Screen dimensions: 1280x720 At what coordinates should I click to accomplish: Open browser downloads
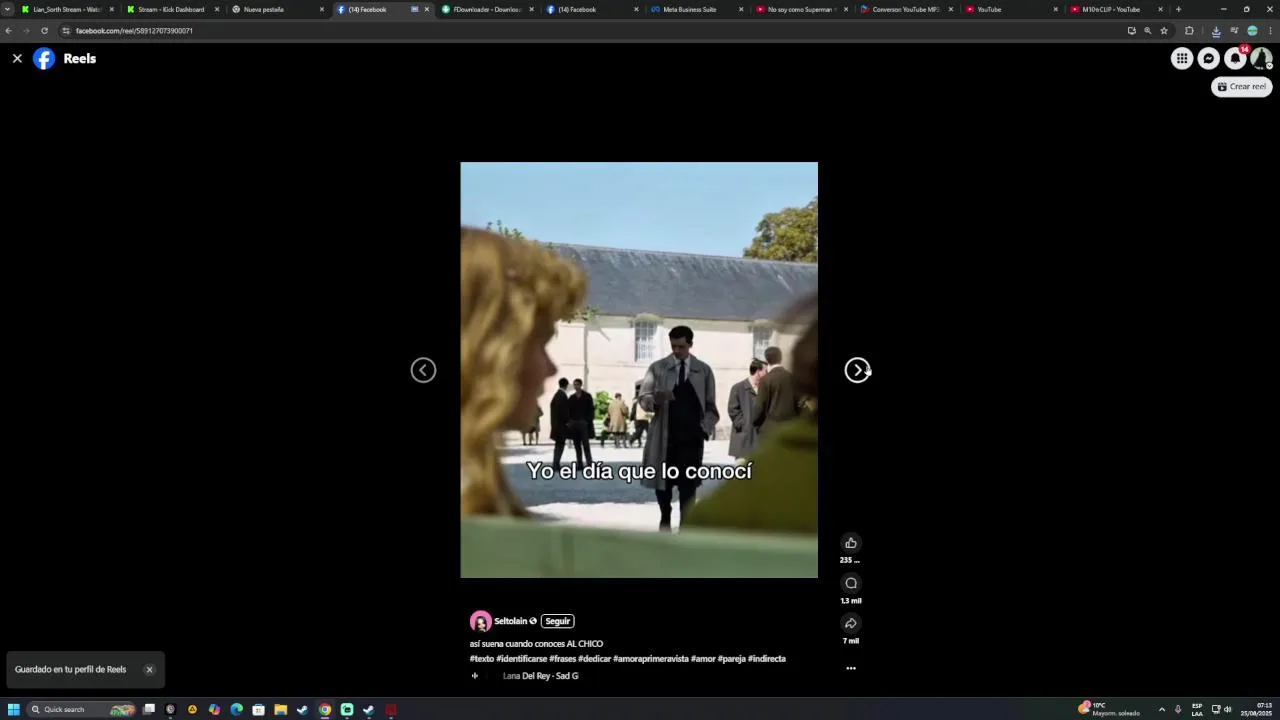[1216, 31]
